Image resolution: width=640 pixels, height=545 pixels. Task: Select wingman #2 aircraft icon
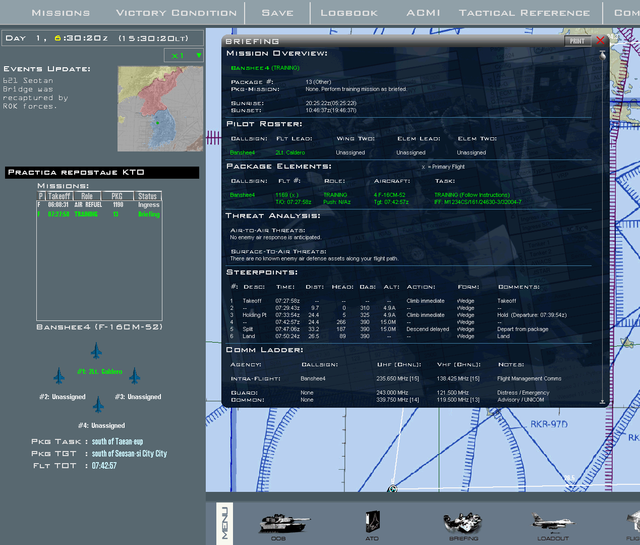click(59, 376)
